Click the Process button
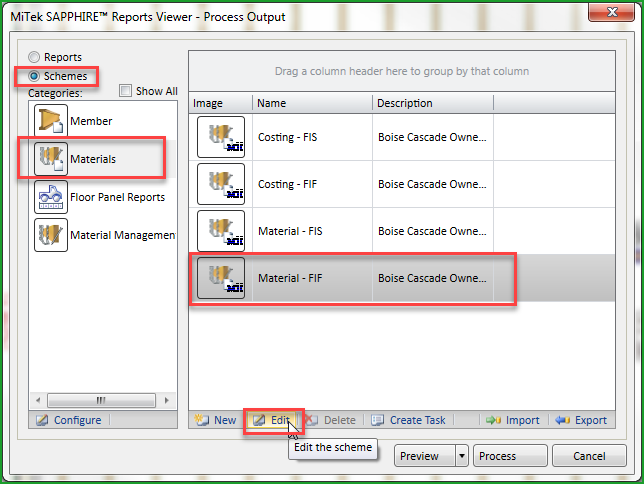The height and width of the screenshot is (484, 644). [510, 456]
